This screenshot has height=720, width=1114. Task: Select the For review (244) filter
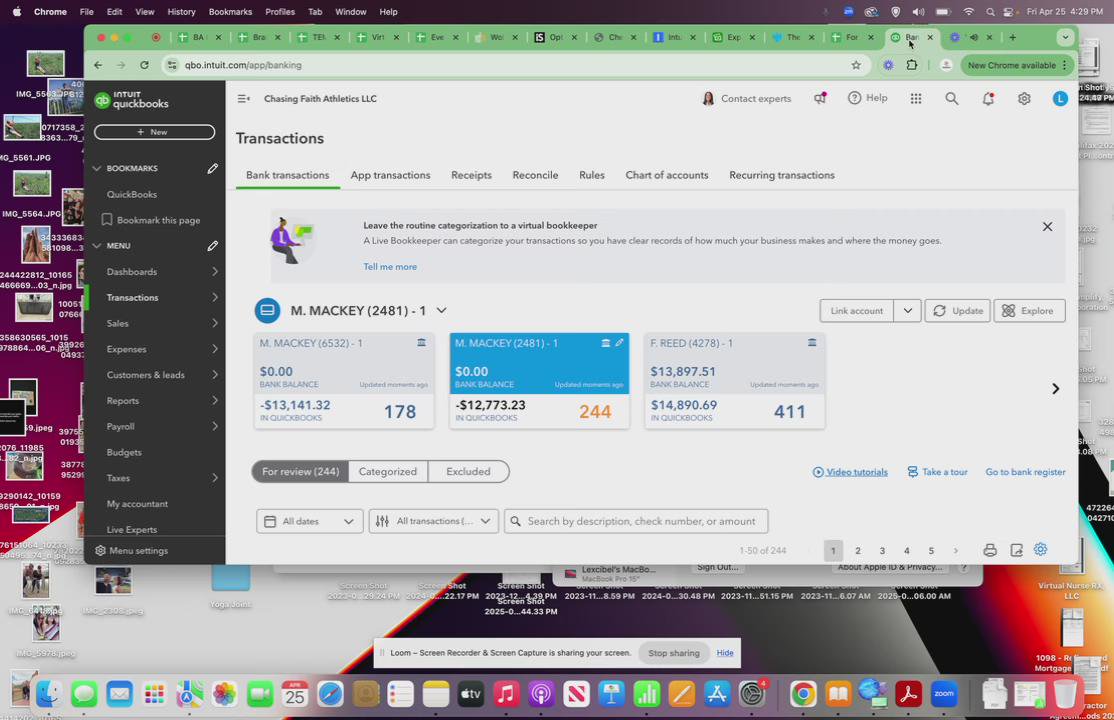[301, 472]
